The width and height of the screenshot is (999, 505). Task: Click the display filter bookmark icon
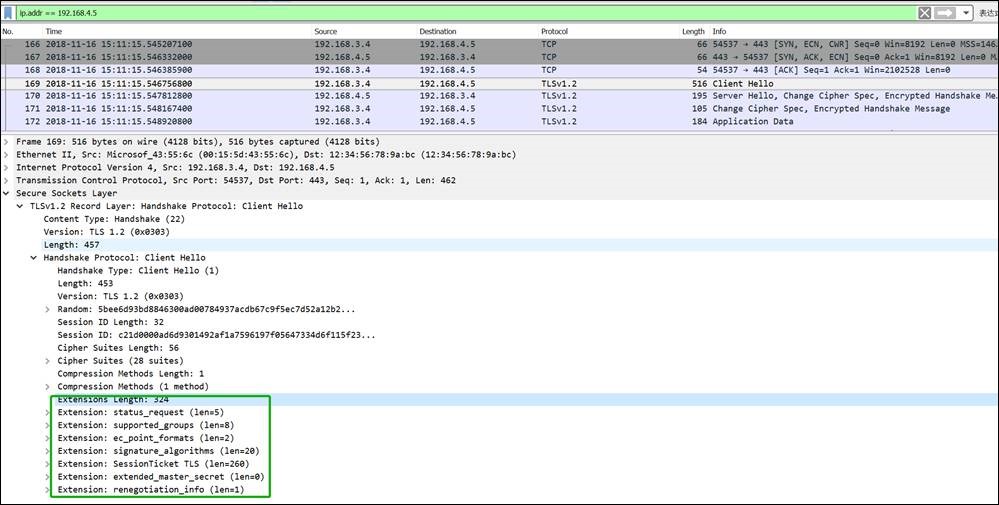pyautogui.click(x=9, y=13)
